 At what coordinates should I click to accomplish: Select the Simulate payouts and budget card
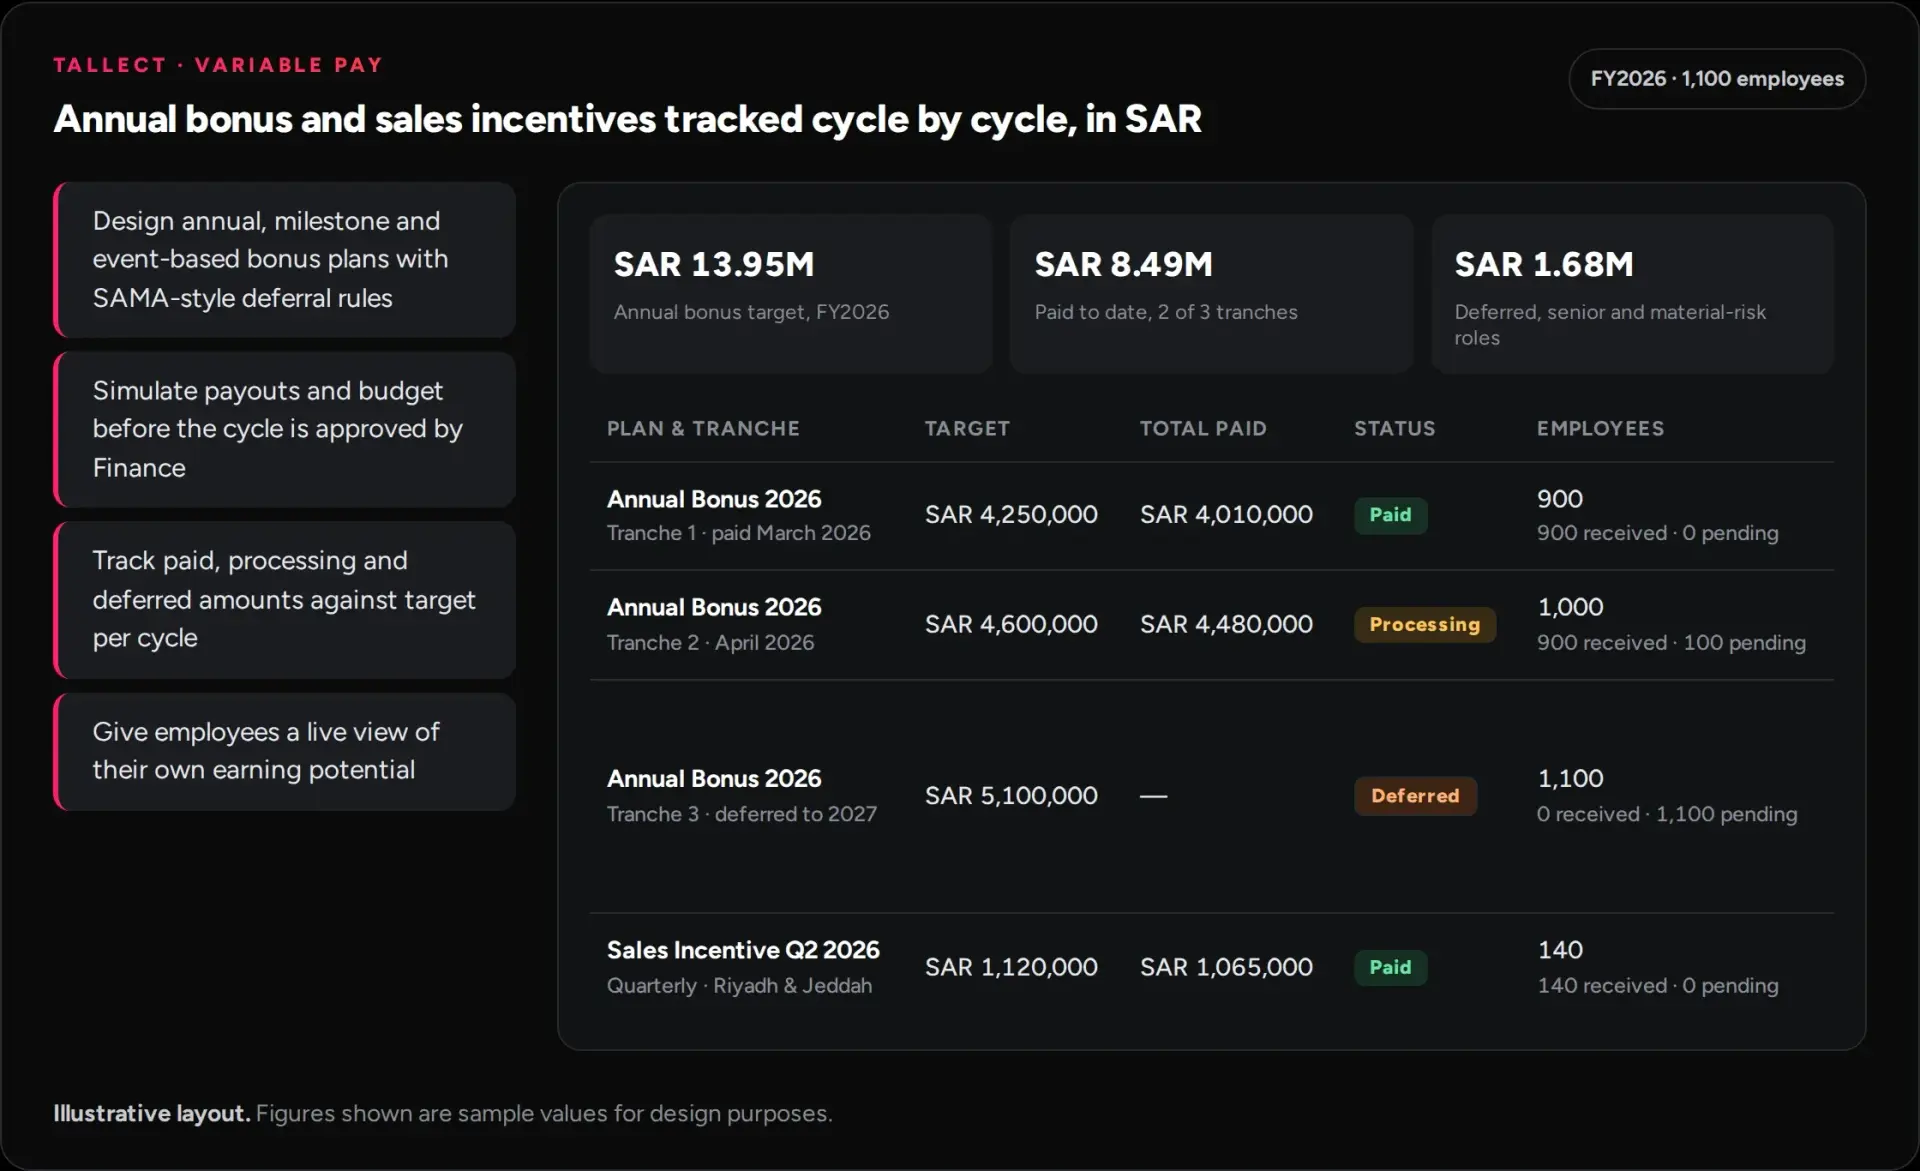285,429
